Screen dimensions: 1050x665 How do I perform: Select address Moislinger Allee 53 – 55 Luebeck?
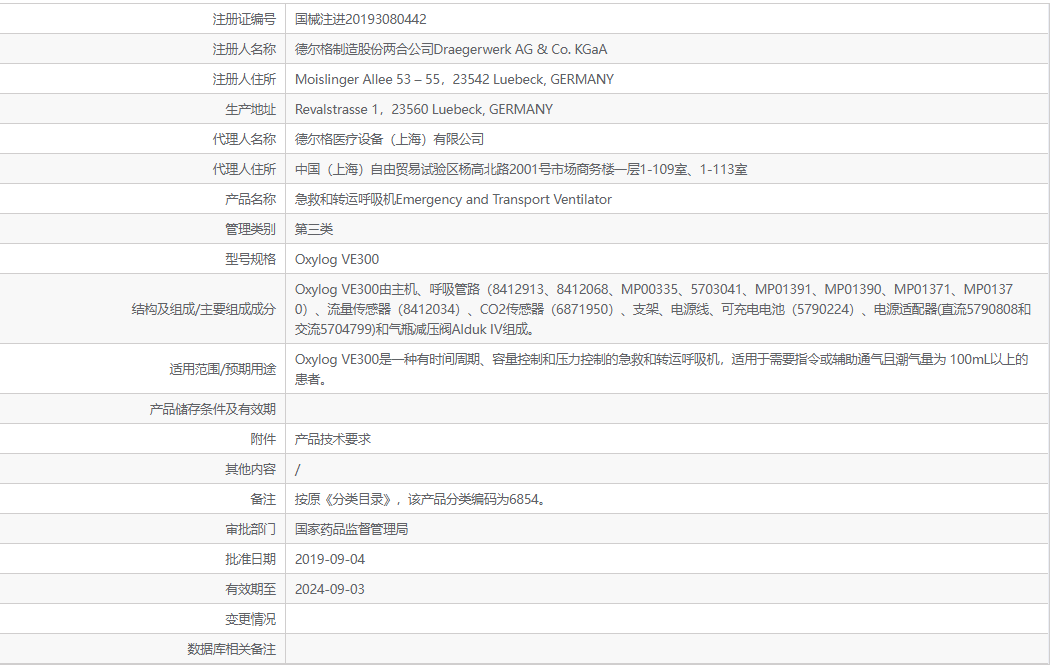pyautogui.click(x=454, y=80)
